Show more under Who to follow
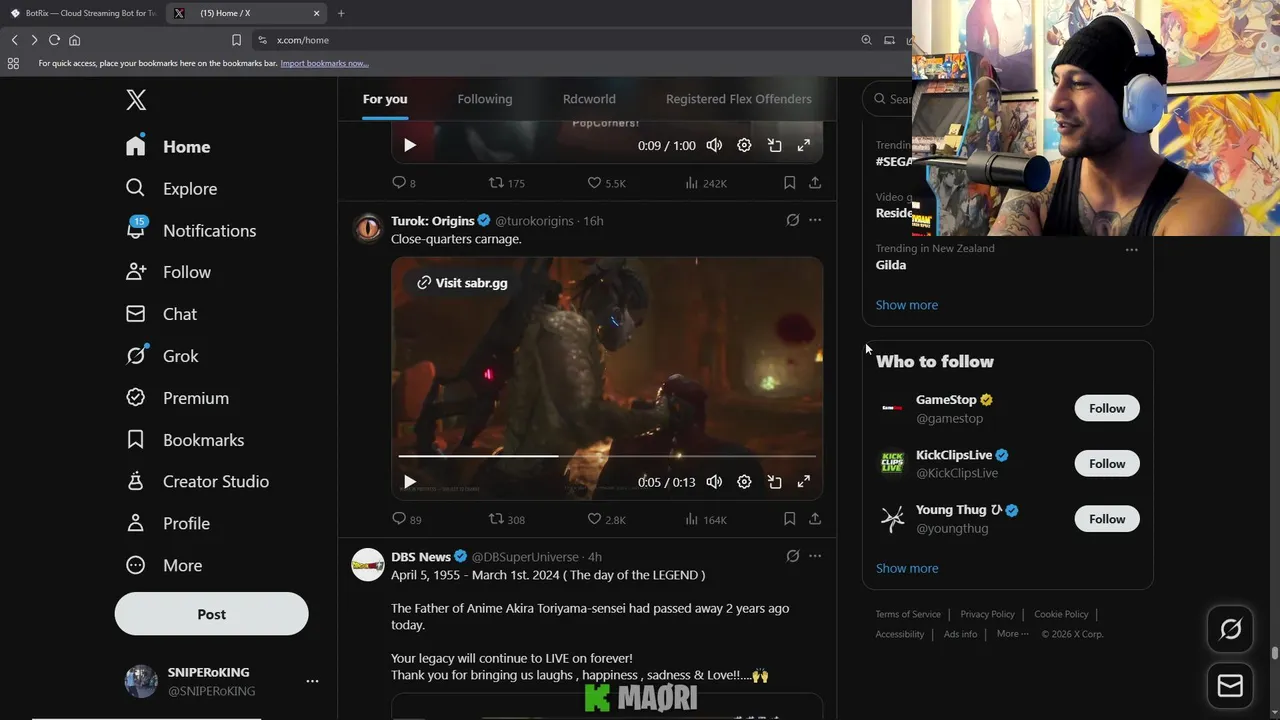 click(x=907, y=568)
